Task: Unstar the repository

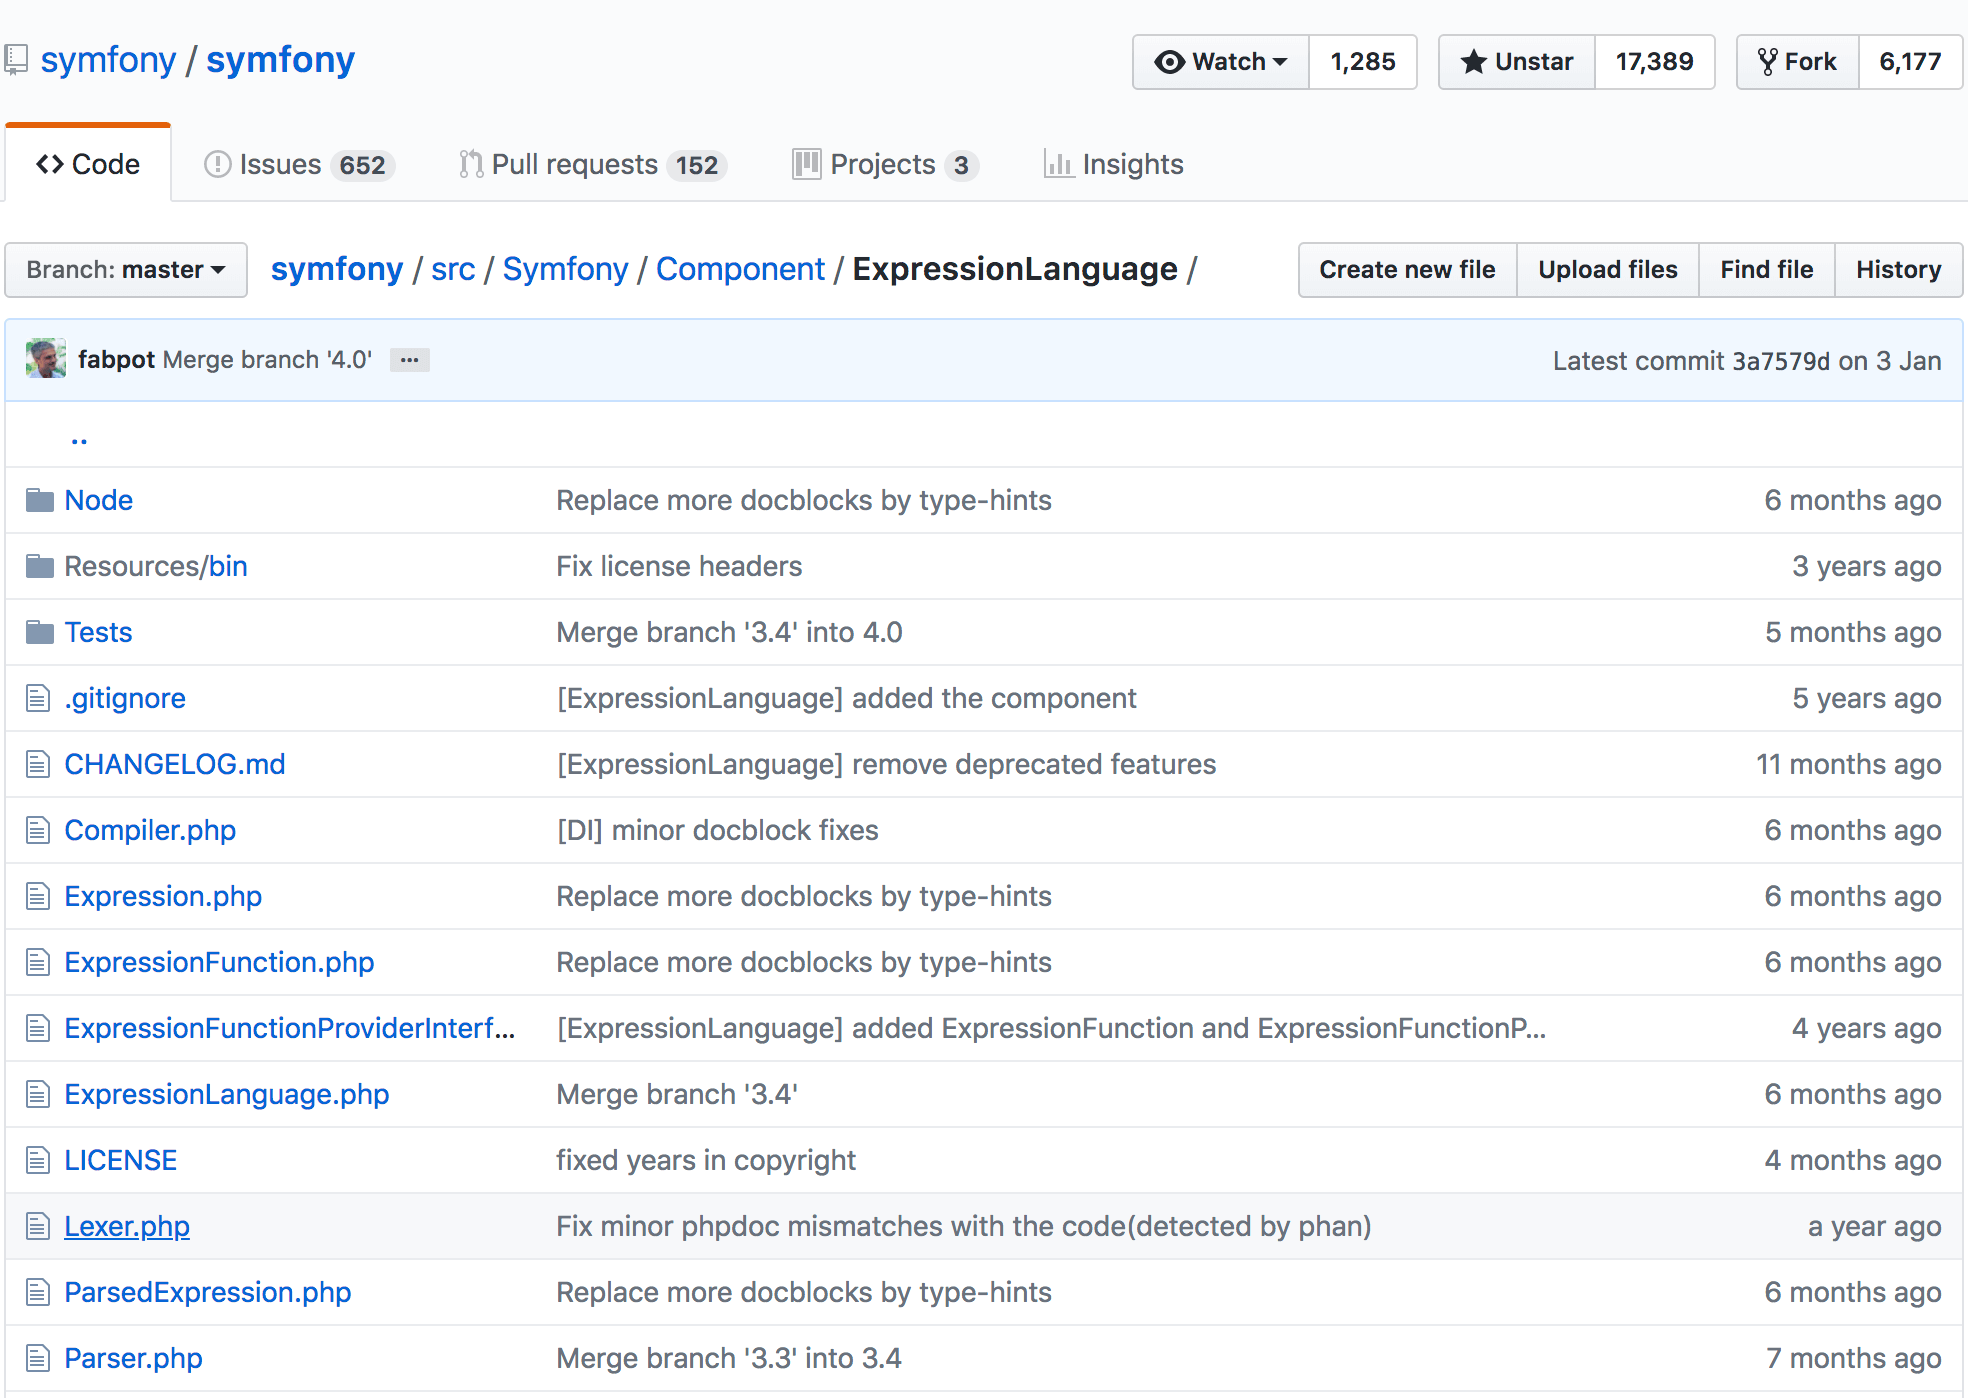Action: (x=1517, y=62)
